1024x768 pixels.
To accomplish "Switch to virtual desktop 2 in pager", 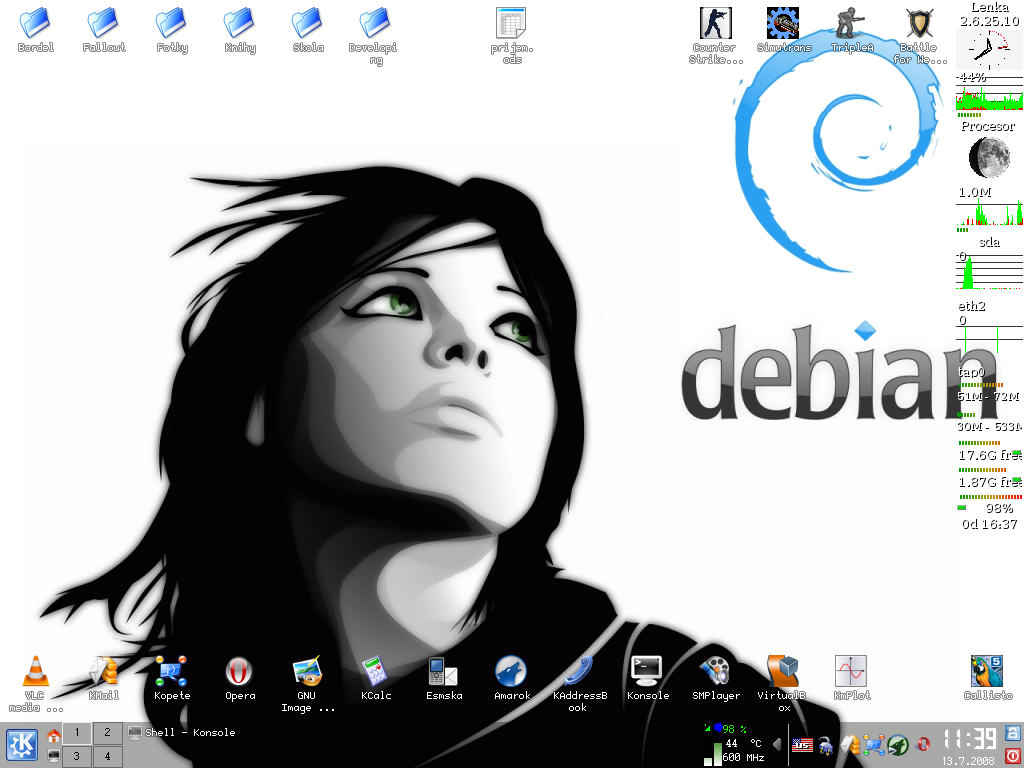I will click(x=107, y=733).
